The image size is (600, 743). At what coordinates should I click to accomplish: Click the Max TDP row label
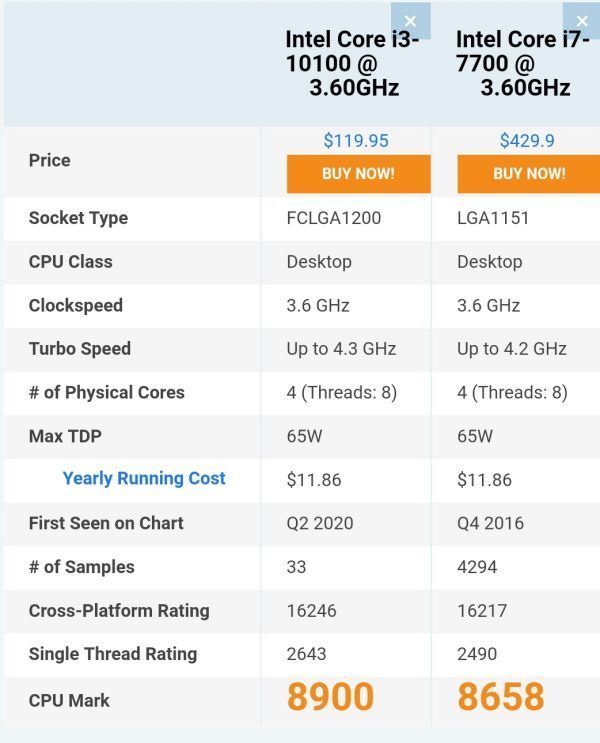pyautogui.click(x=65, y=436)
